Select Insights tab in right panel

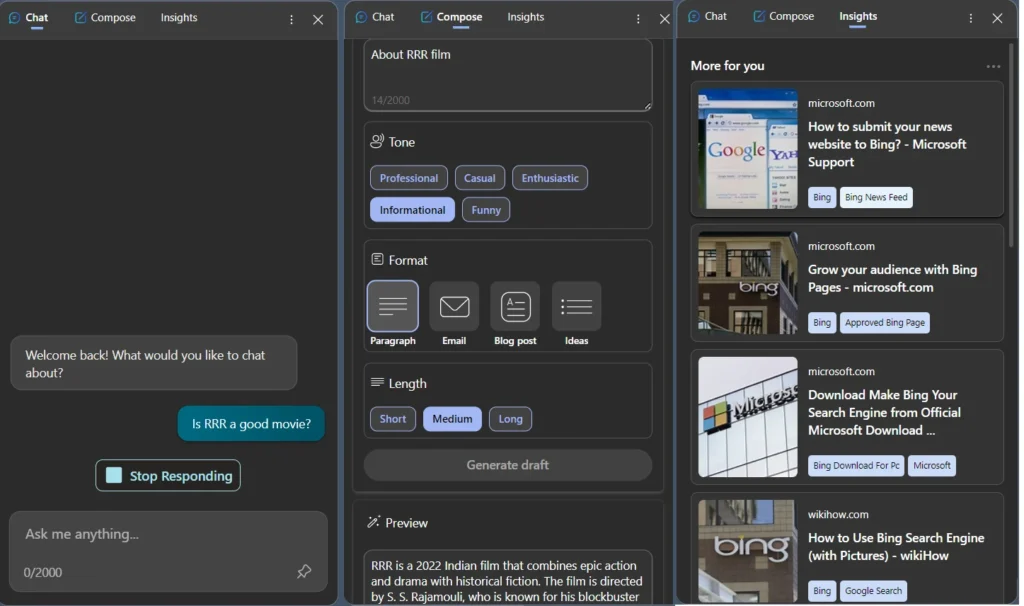pyautogui.click(x=858, y=16)
